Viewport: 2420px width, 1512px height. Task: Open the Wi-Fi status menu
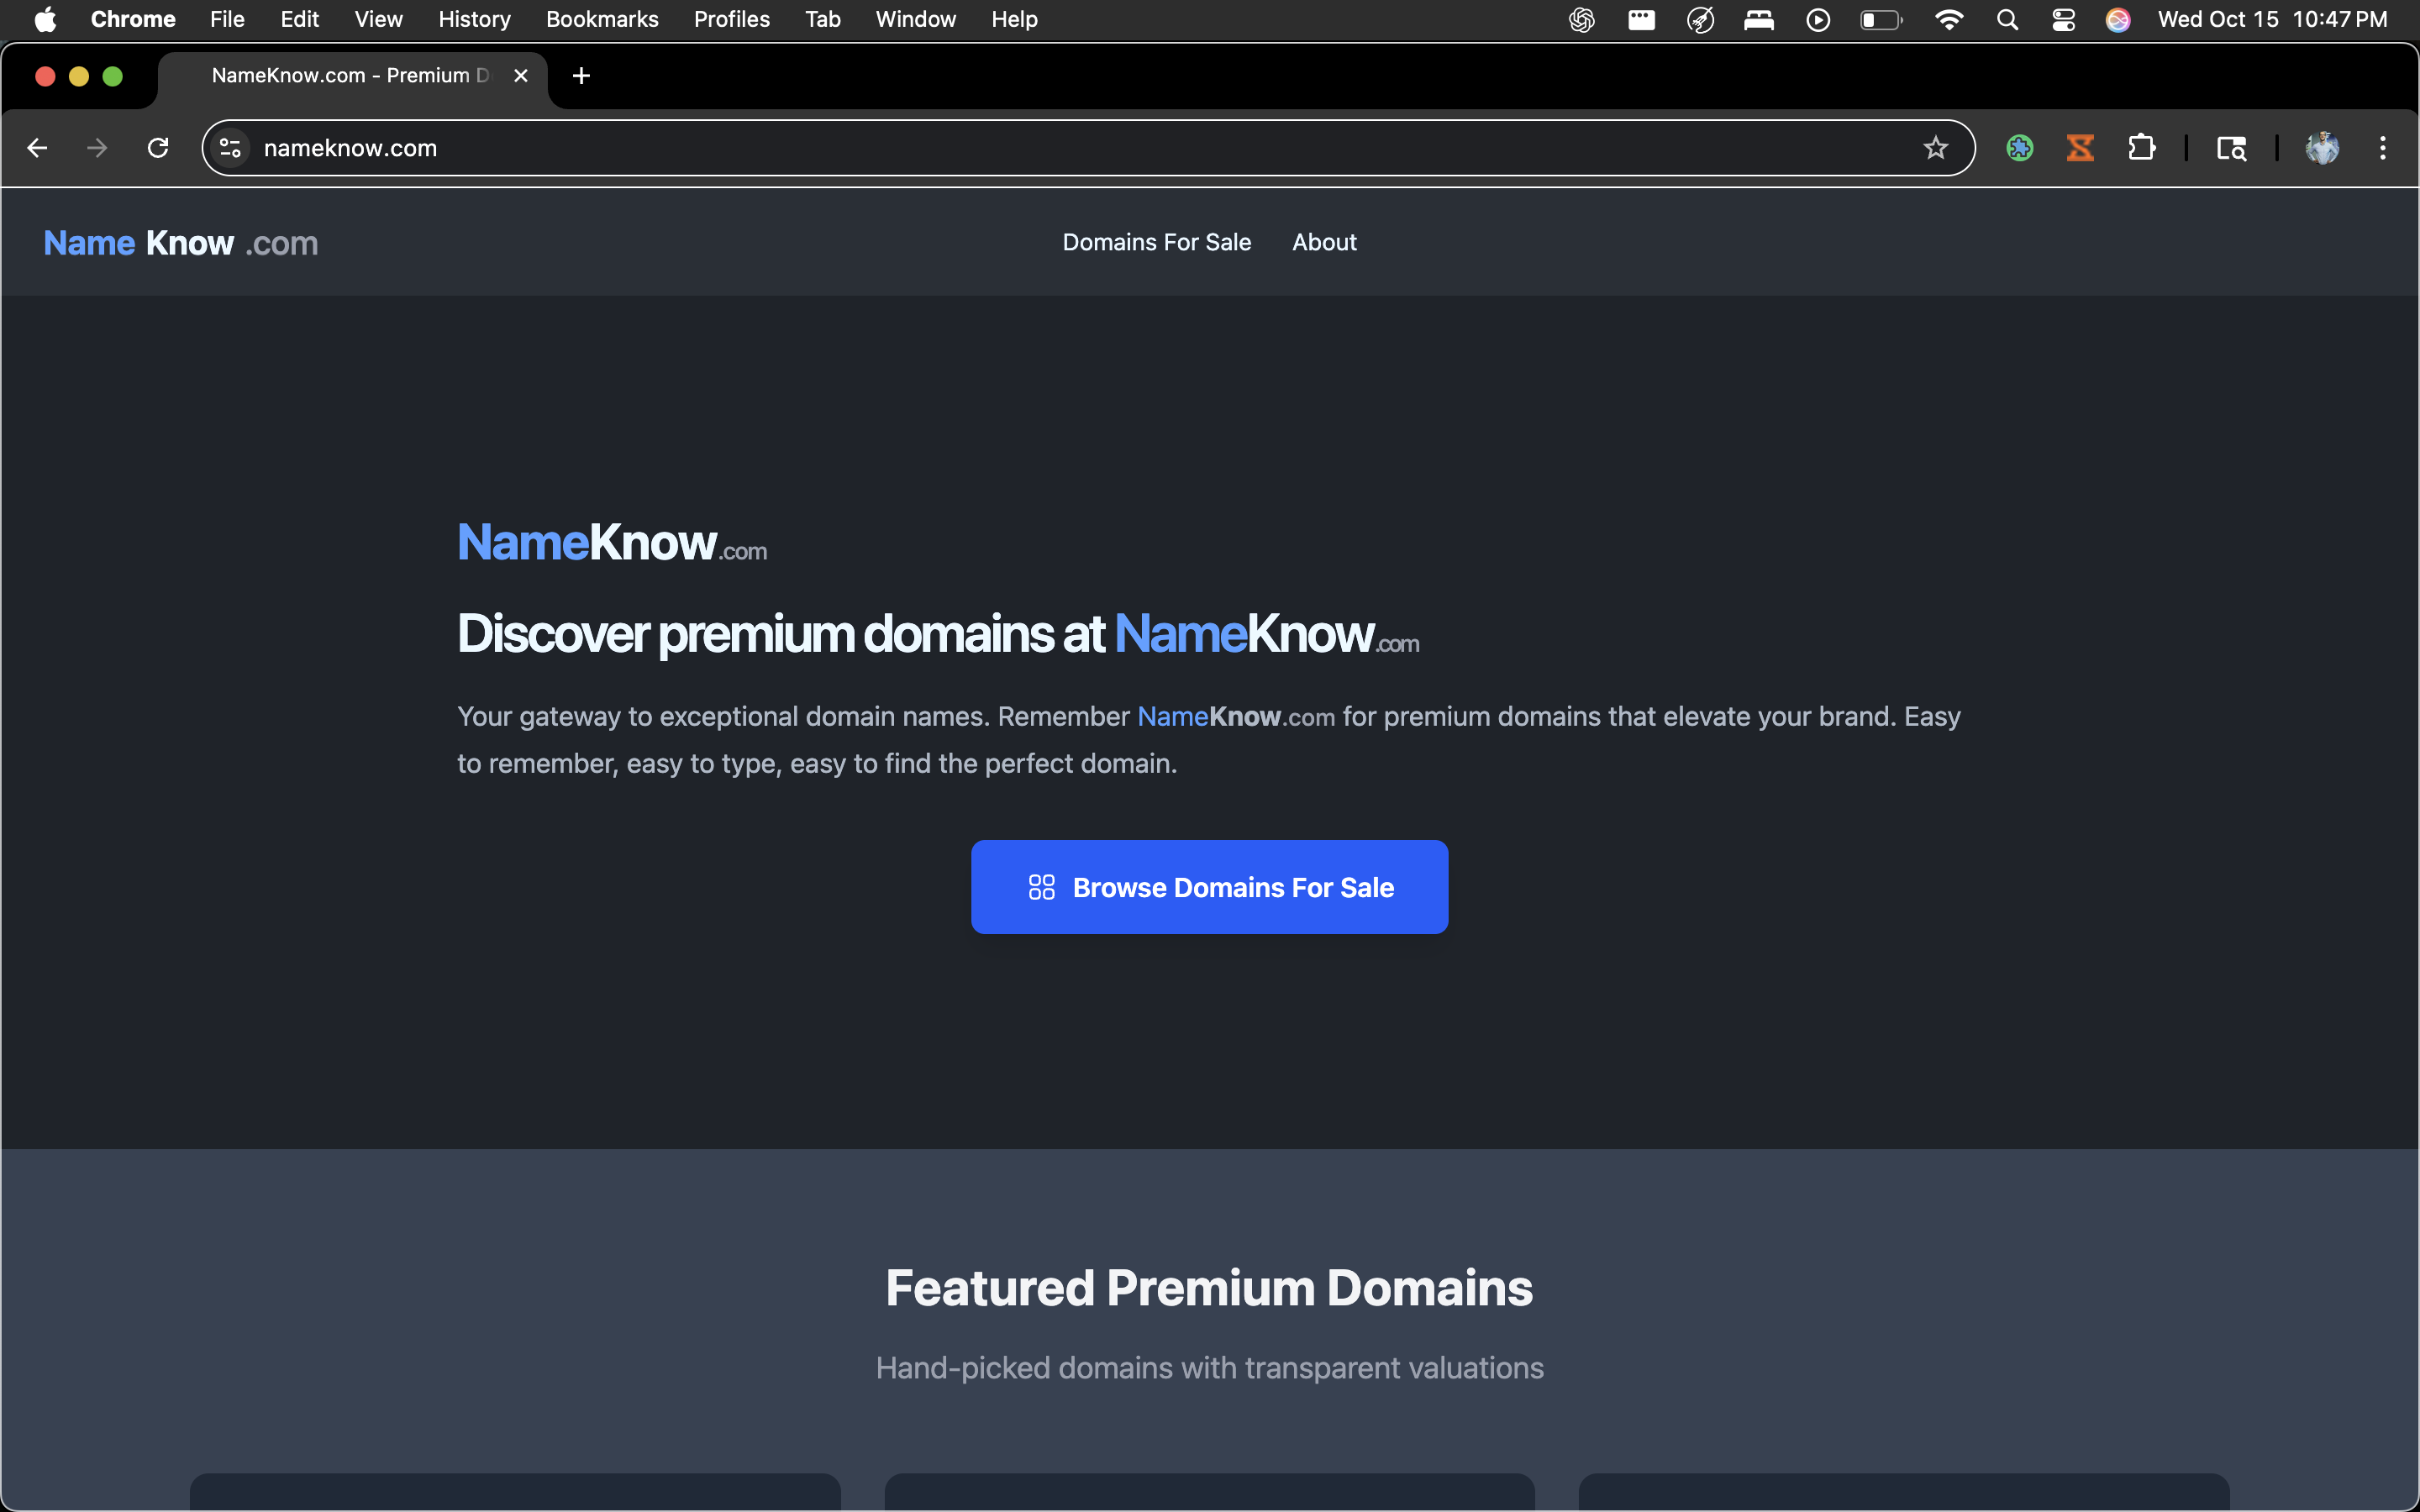1948,20
